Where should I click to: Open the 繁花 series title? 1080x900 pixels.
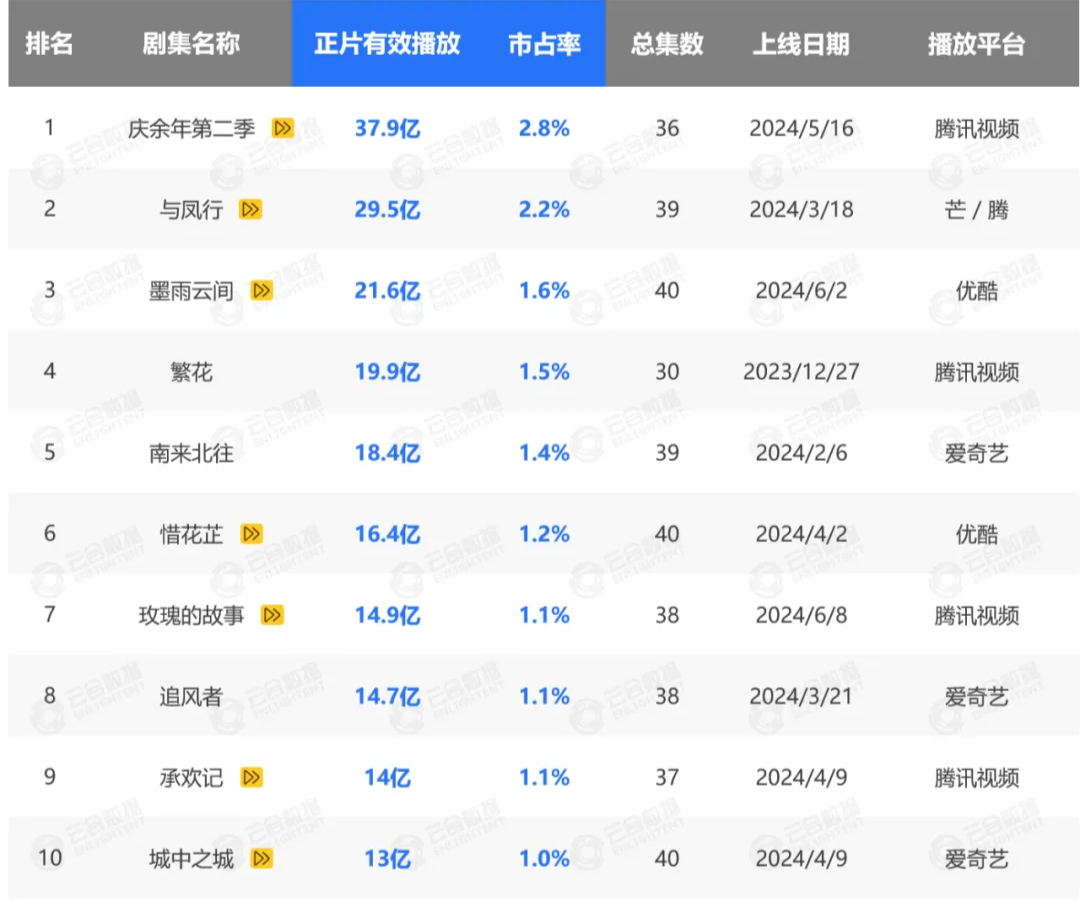(191, 372)
